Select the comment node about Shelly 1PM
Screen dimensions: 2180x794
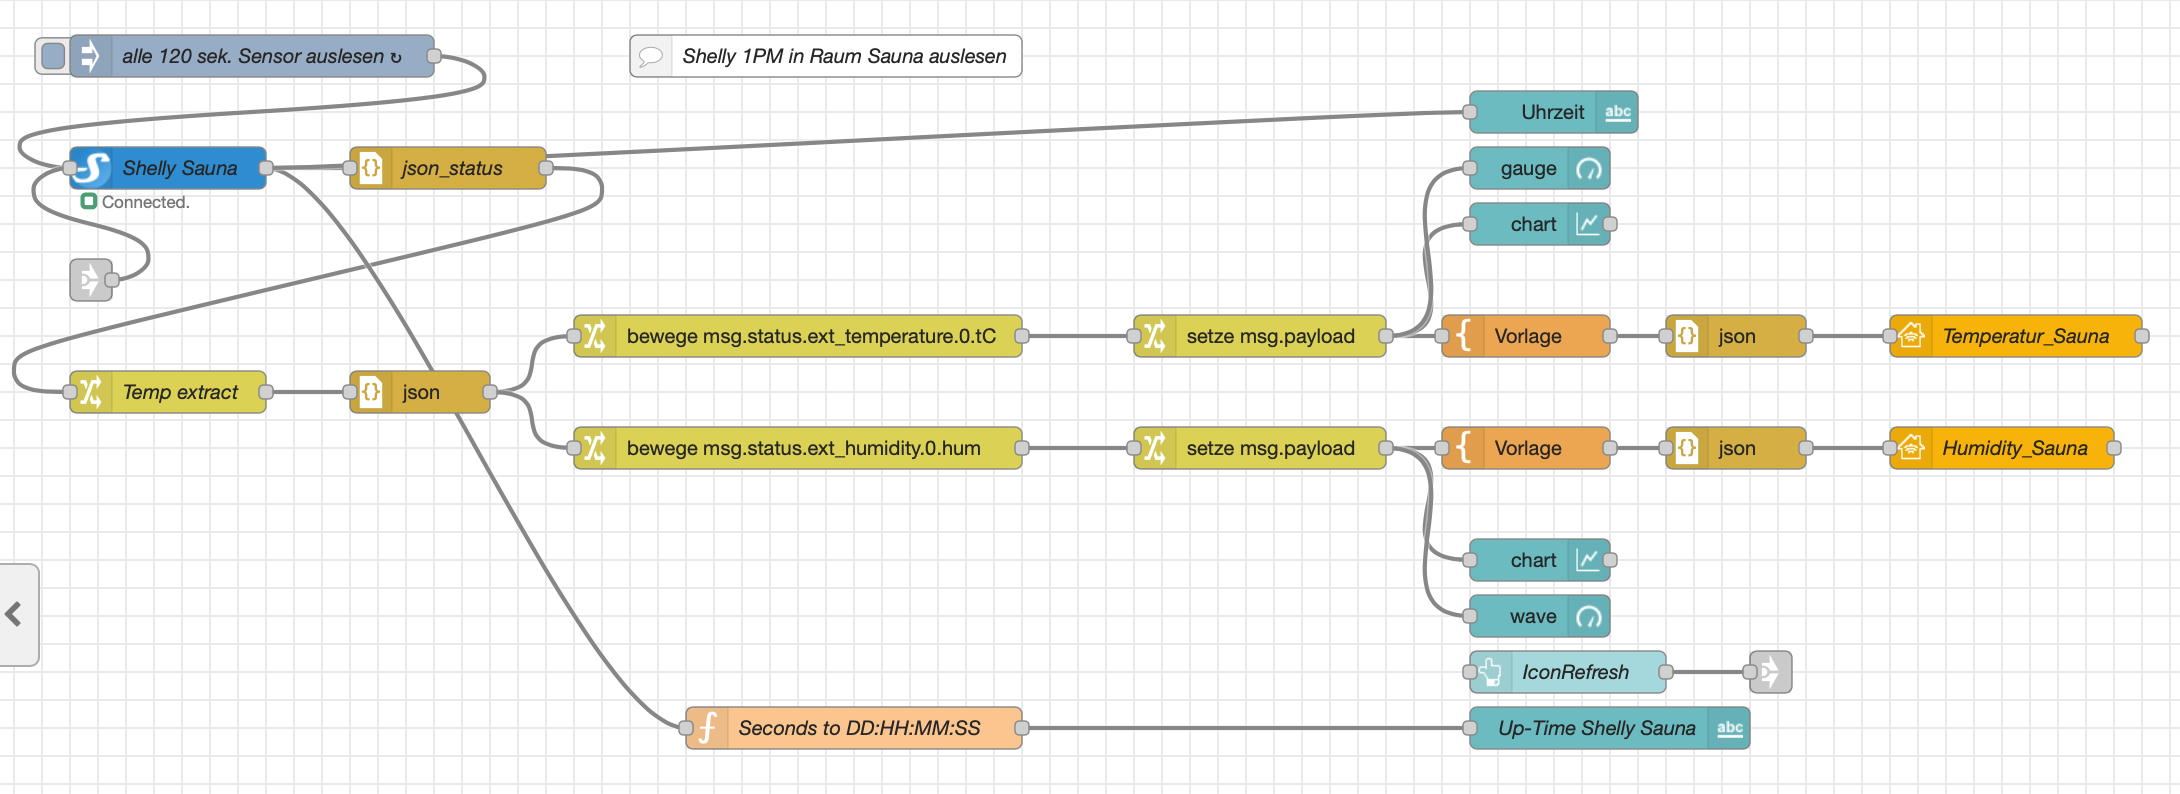click(825, 56)
